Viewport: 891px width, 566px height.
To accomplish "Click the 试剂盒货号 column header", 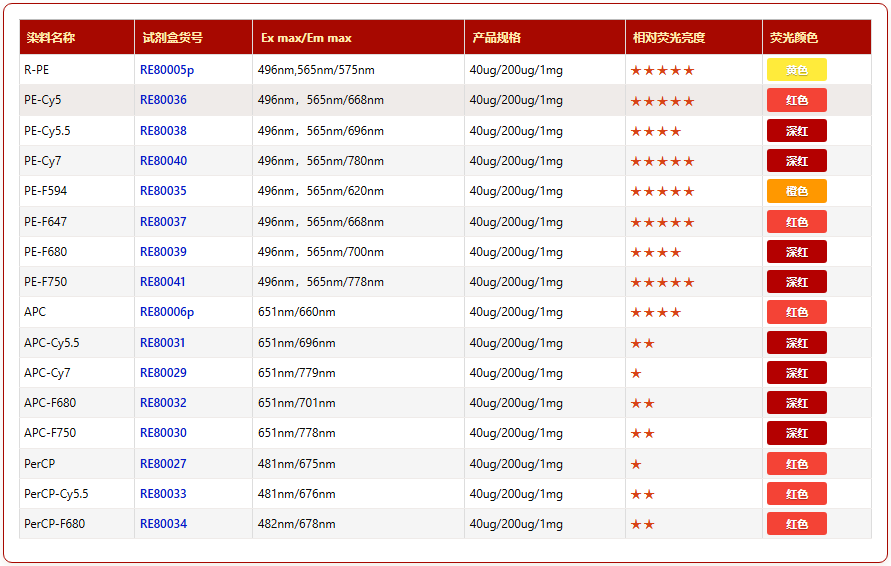I will coord(173,38).
